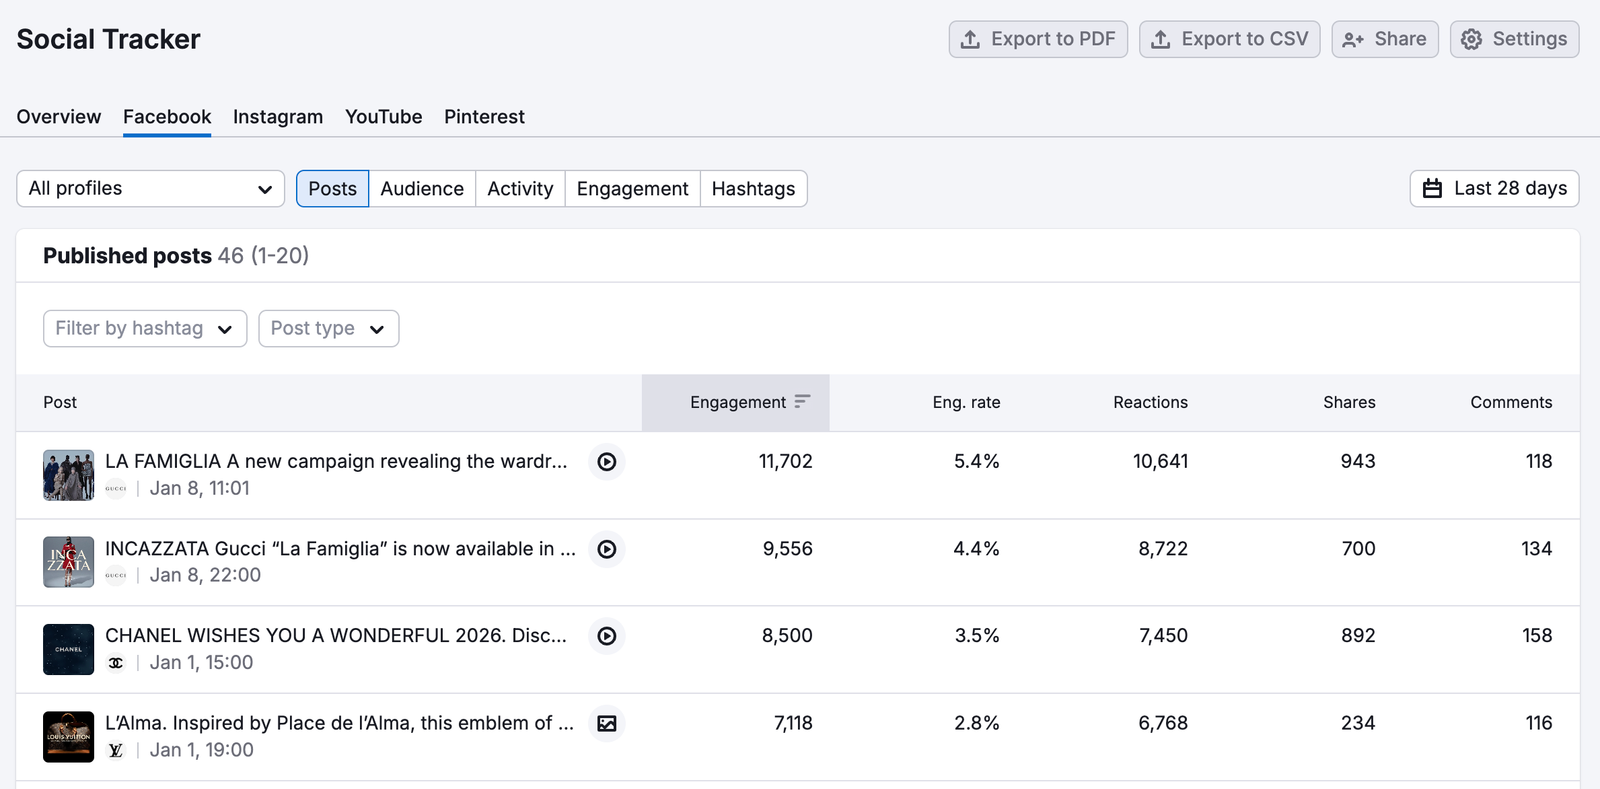Click the image icon on the L'Alma post

pyautogui.click(x=607, y=723)
